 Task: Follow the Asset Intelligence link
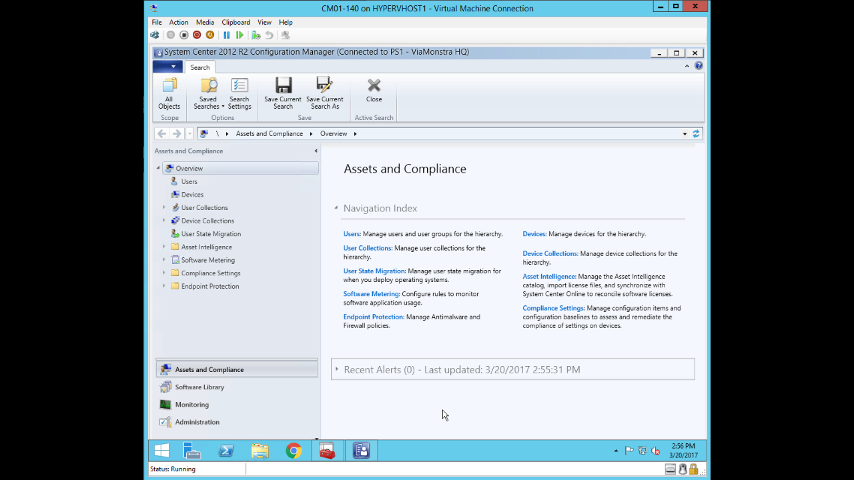point(549,276)
